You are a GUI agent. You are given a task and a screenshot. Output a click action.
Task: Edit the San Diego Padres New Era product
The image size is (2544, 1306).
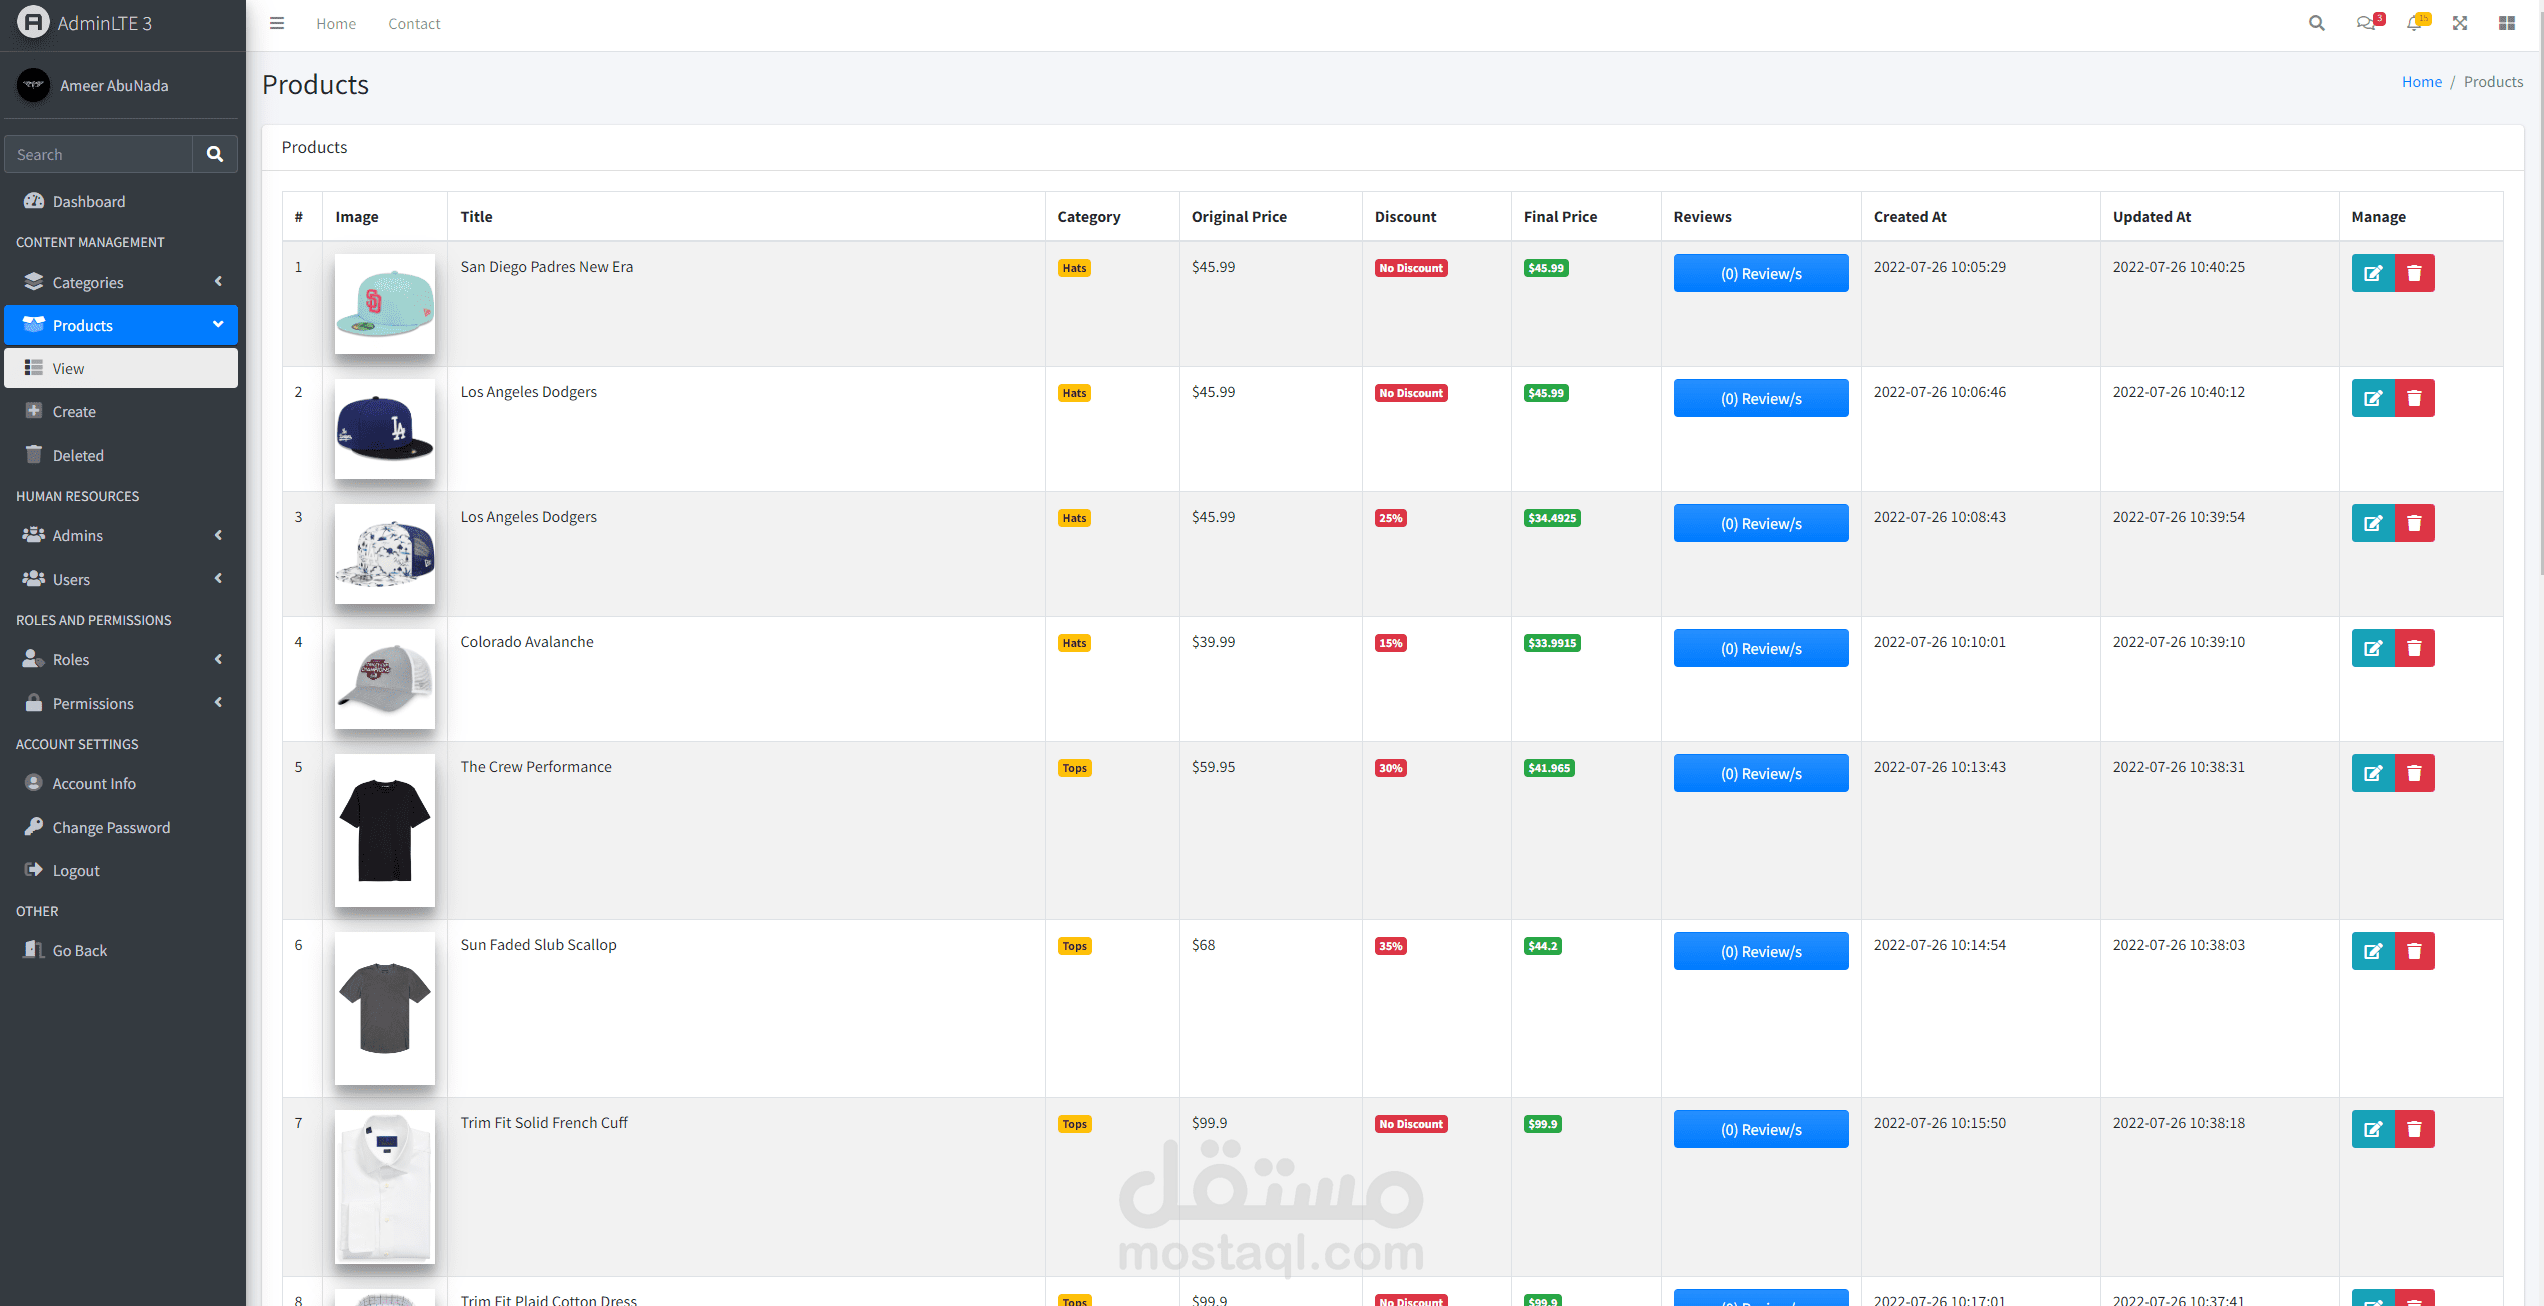[x=2373, y=273]
